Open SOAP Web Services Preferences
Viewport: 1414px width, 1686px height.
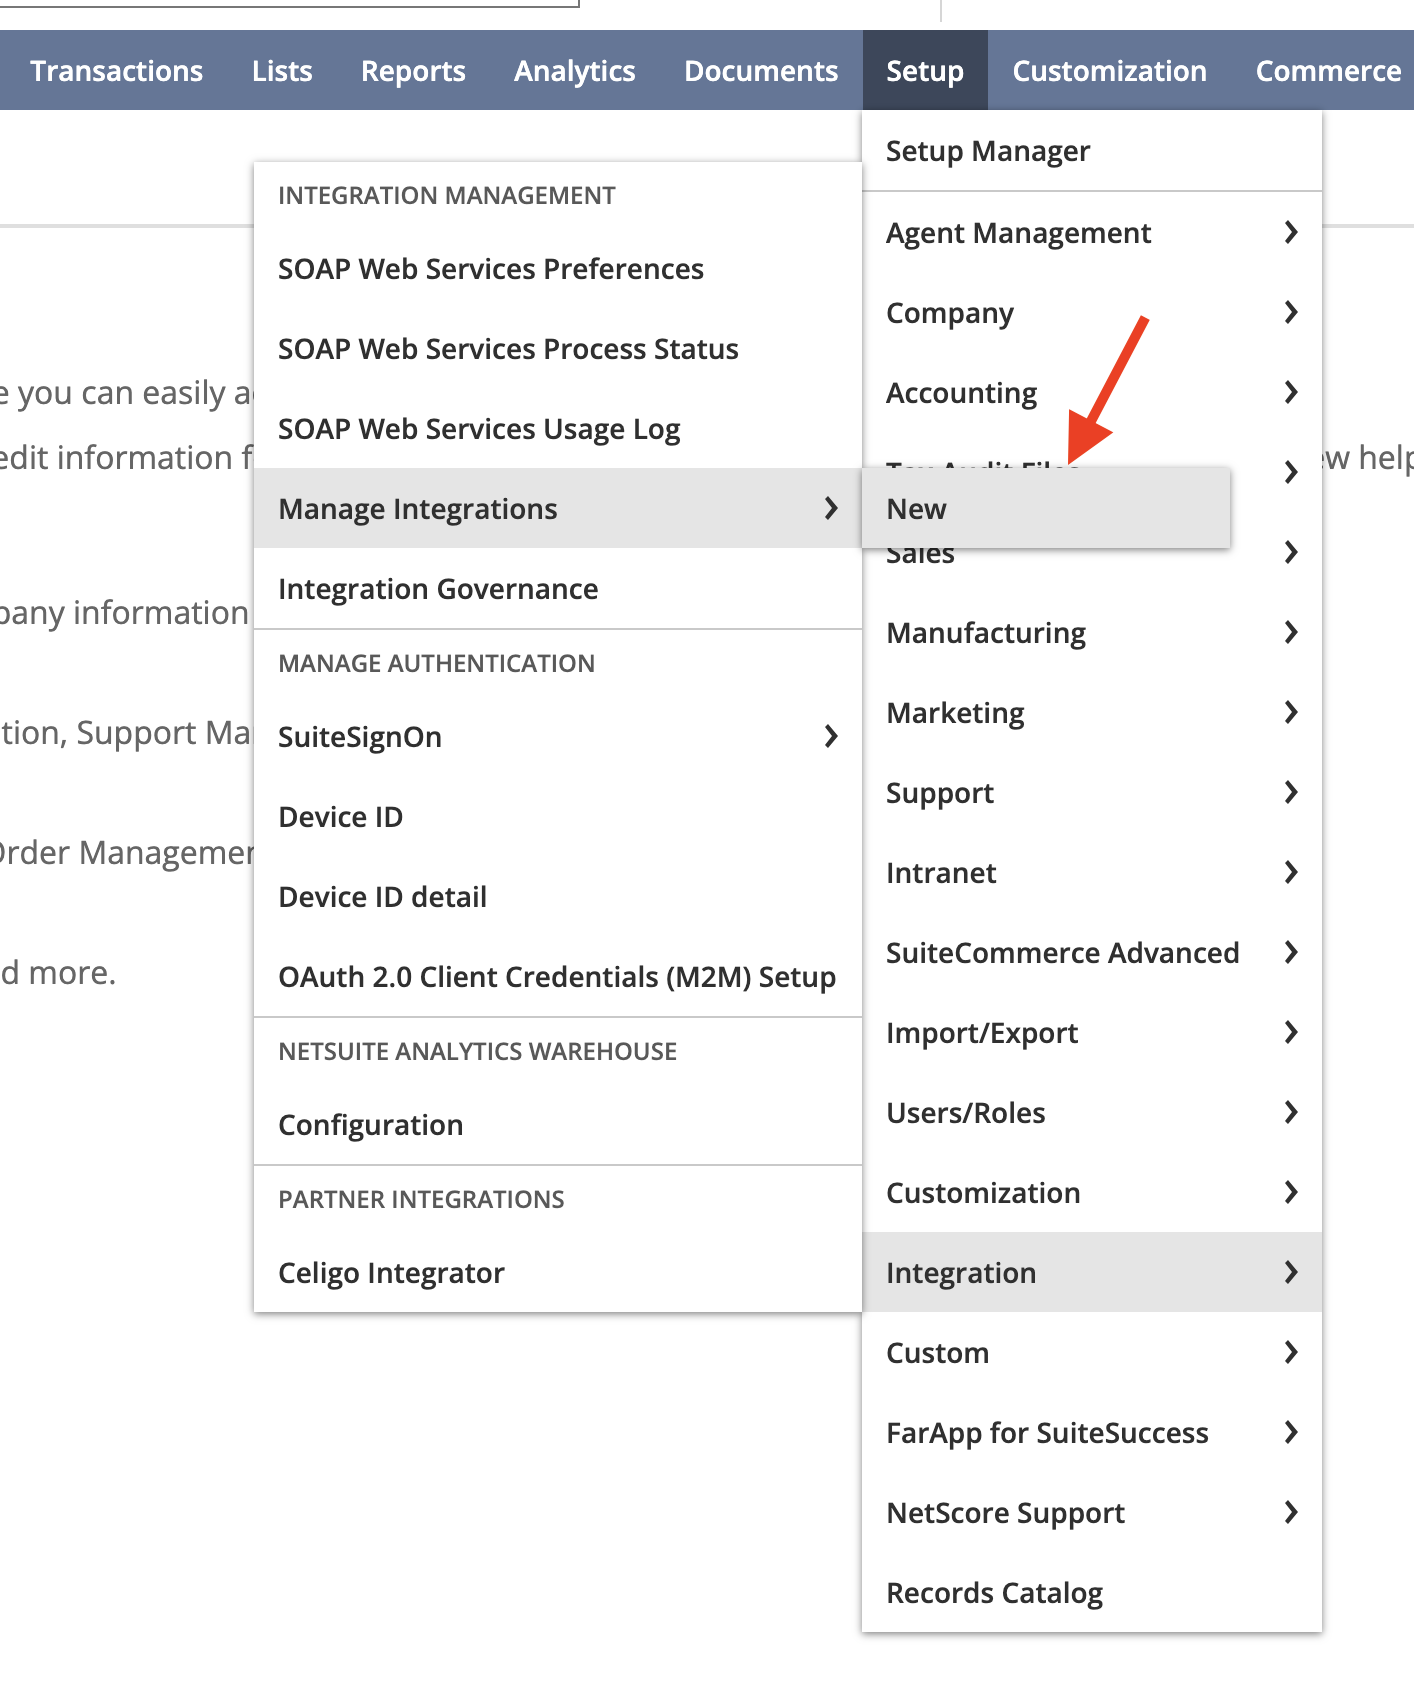tap(558, 269)
